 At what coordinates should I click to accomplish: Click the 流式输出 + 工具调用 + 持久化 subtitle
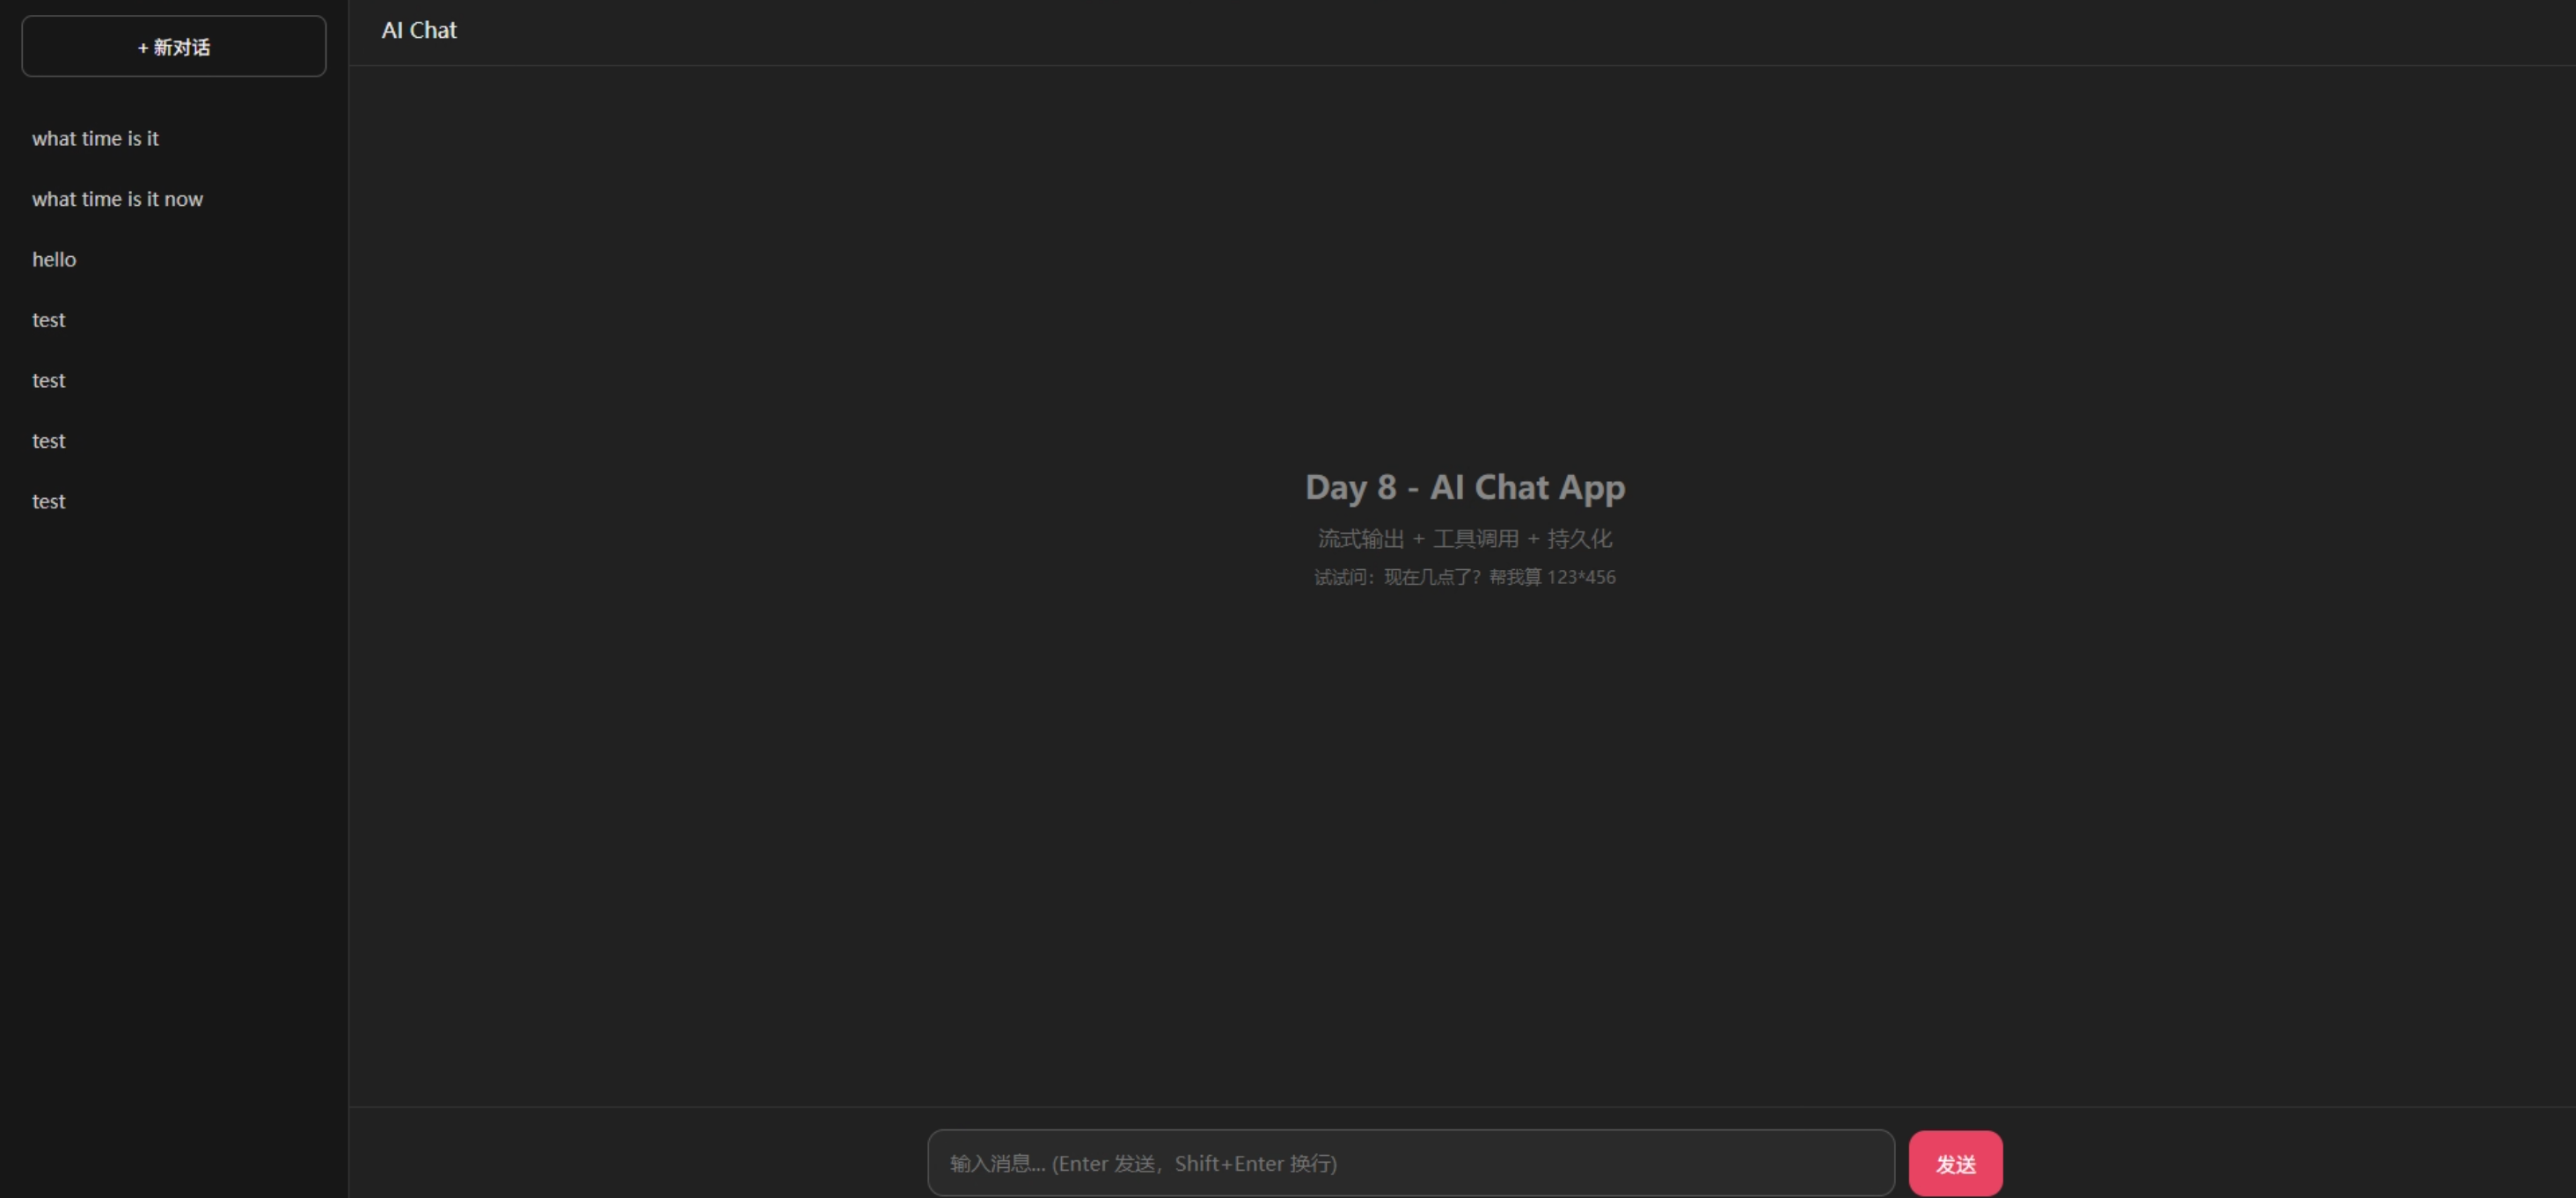click(1465, 539)
